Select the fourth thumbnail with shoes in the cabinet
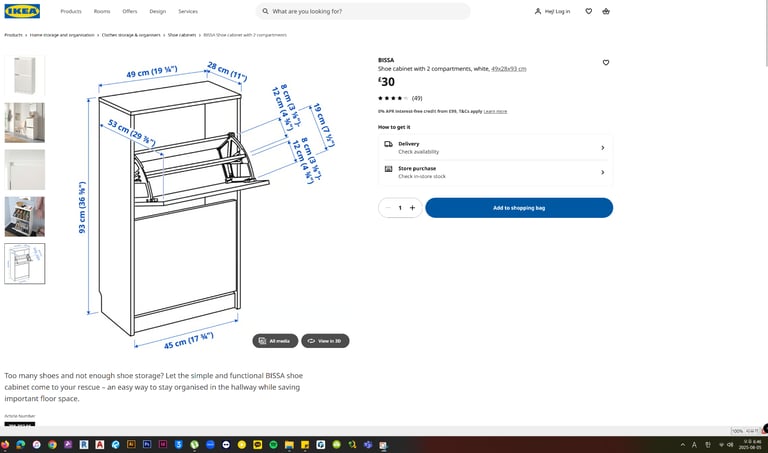The image size is (768, 453). pos(24,216)
